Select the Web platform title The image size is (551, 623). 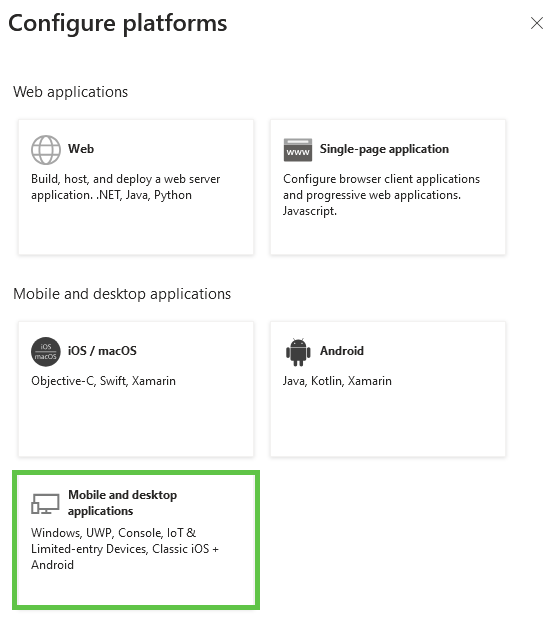[x=81, y=149]
